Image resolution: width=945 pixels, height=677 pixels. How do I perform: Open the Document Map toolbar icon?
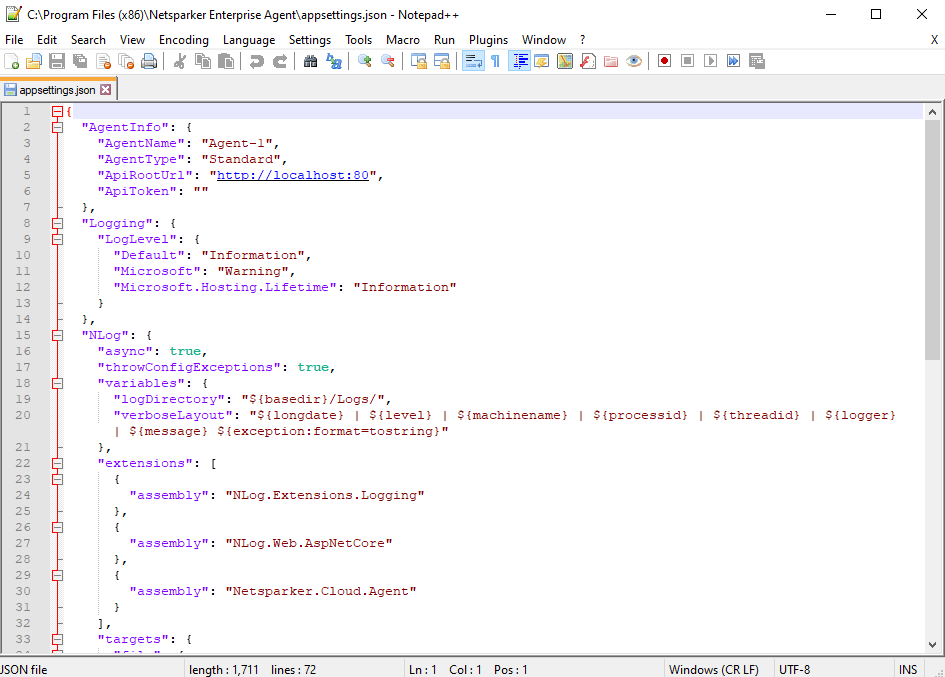[x=565, y=61]
